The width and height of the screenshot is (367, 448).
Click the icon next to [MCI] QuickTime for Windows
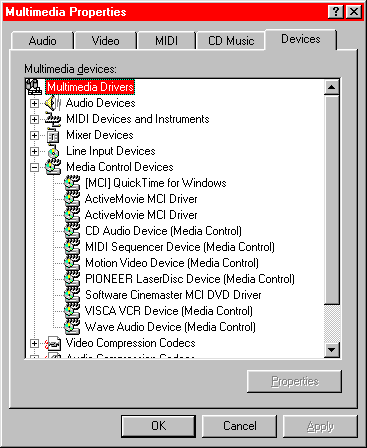pyautogui.click(x=72, y=183)
